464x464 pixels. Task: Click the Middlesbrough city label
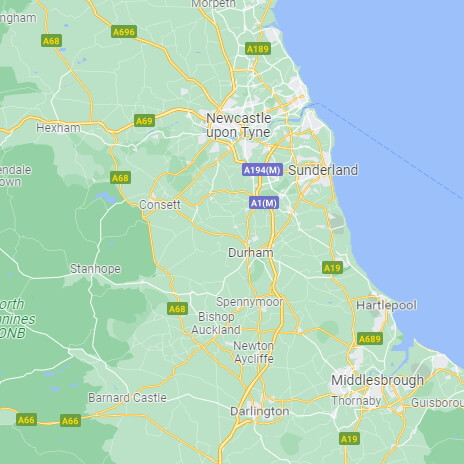(x=377, y=380)
